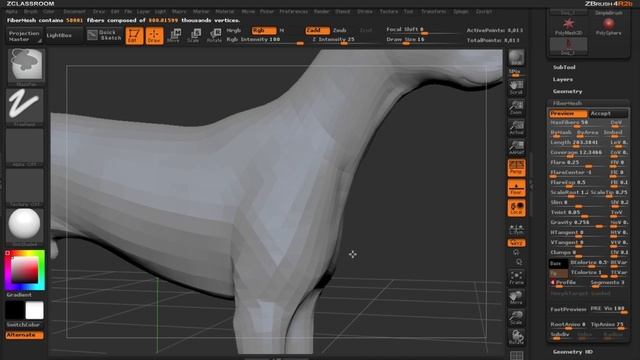The image size is (640, 360).
Task: Click the AAHalf icon
Action: tap(516, 147)
